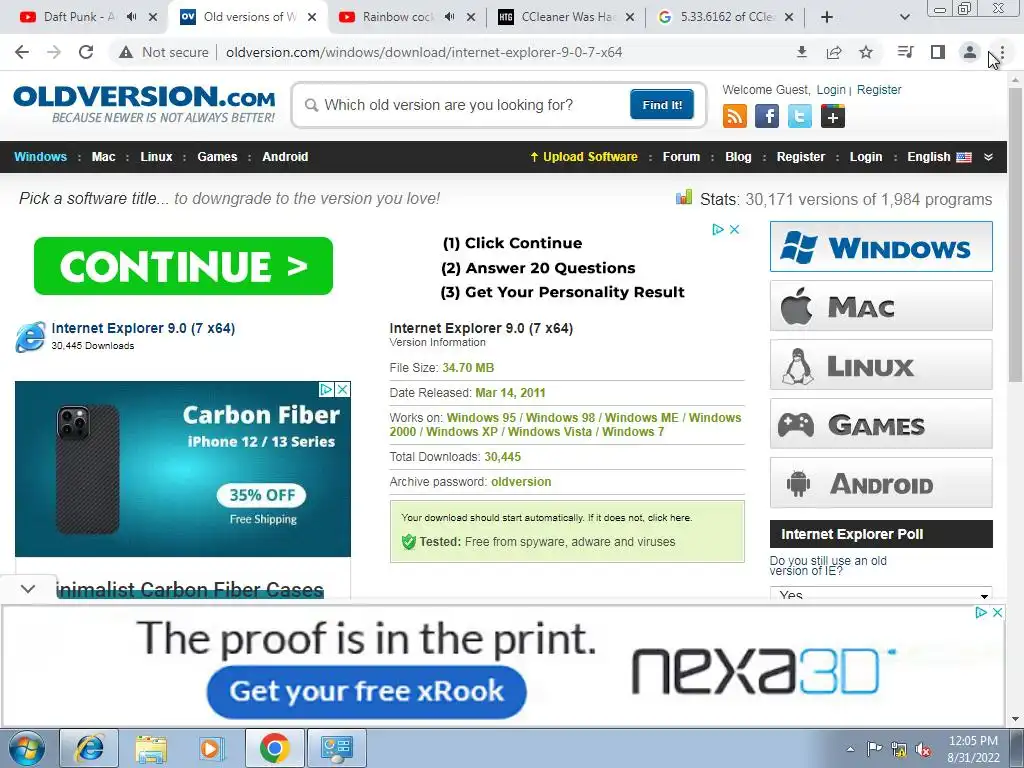This screenshot has width=1024, height=768.
Task: Open the Mac menu item
Action: point(103,157)
